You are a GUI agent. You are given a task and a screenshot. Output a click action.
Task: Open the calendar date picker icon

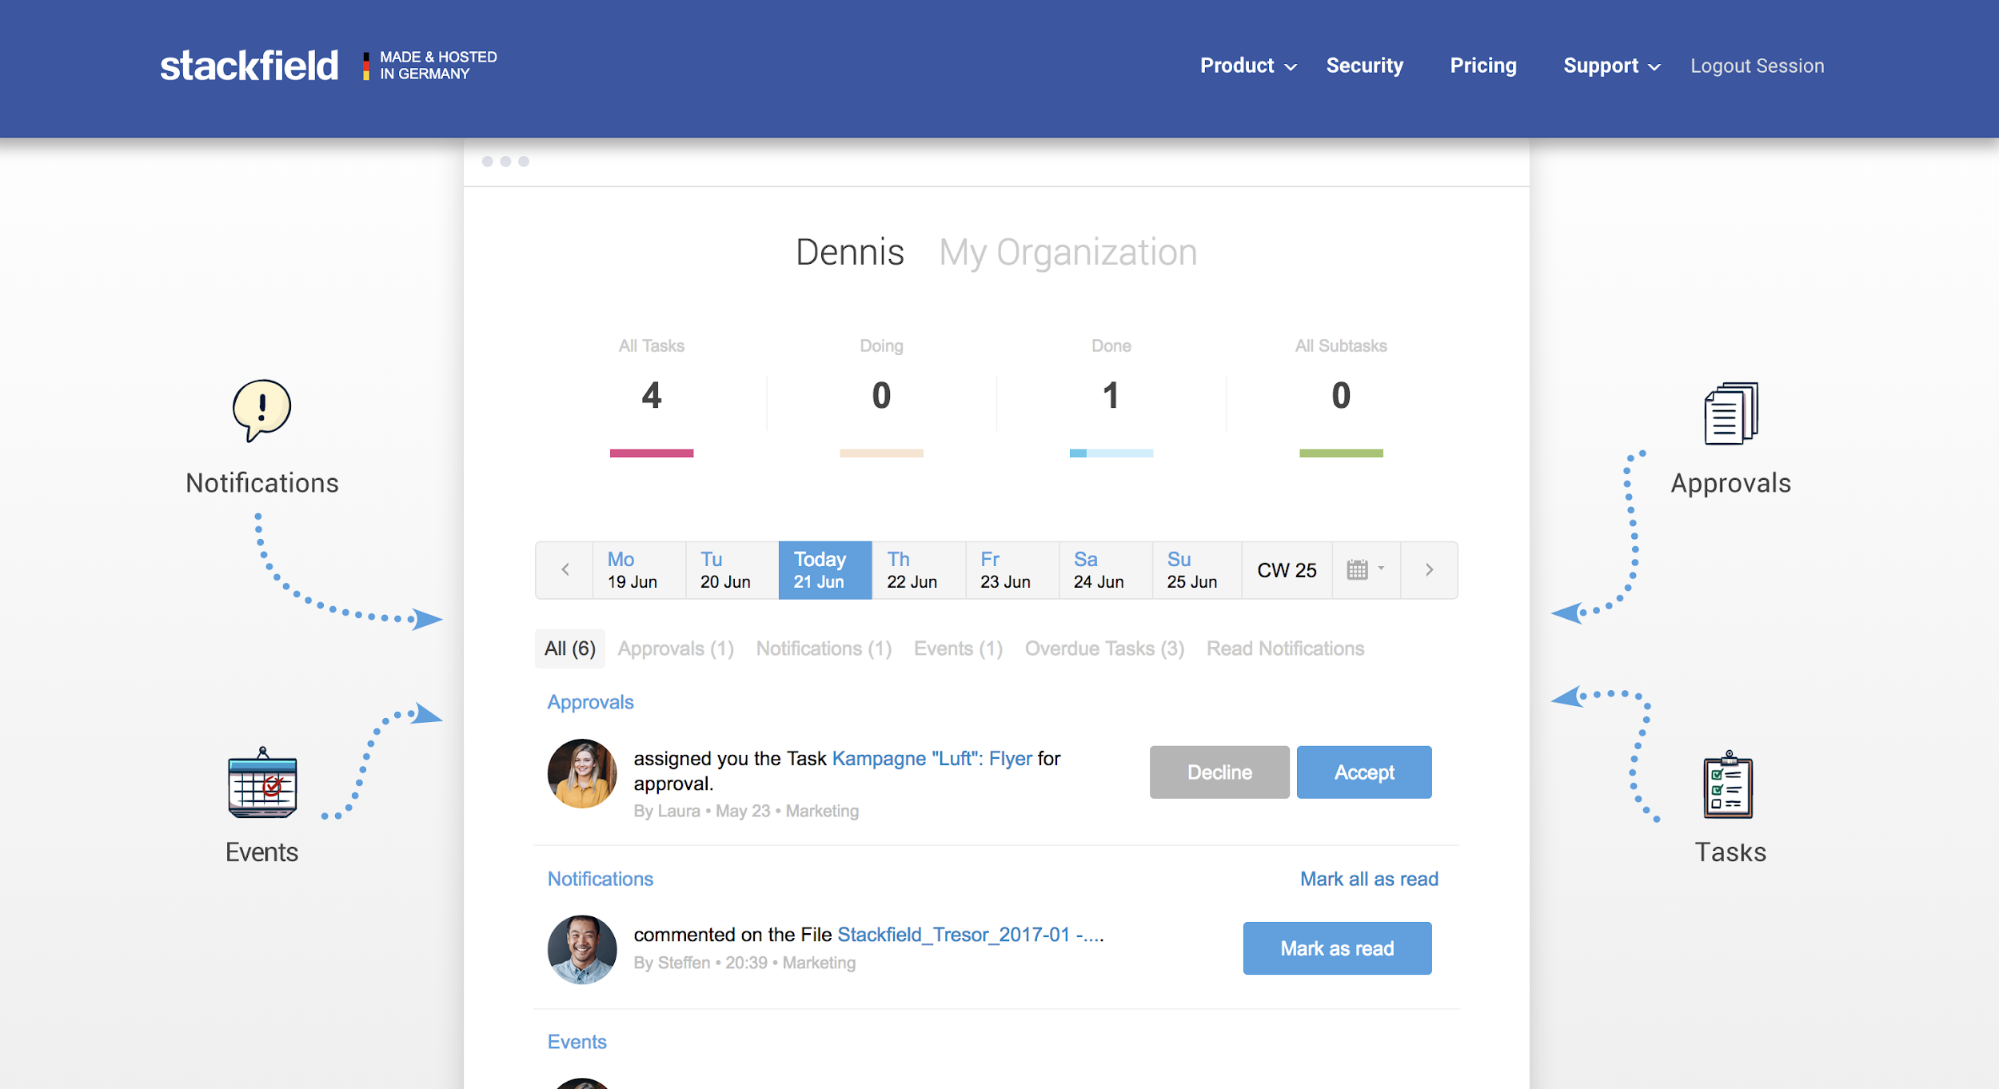1365,570
